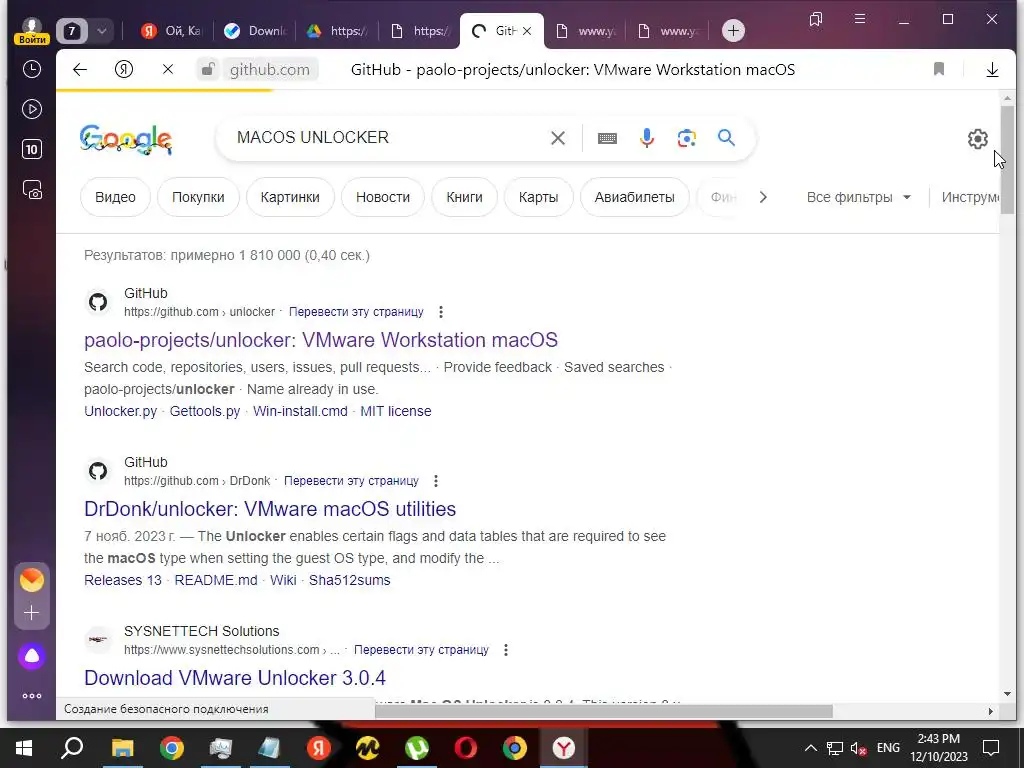Viewport: 1024px width, 768px height.
Task: Open Alice assistant purple icon
Action: click(x=31, y=656)
